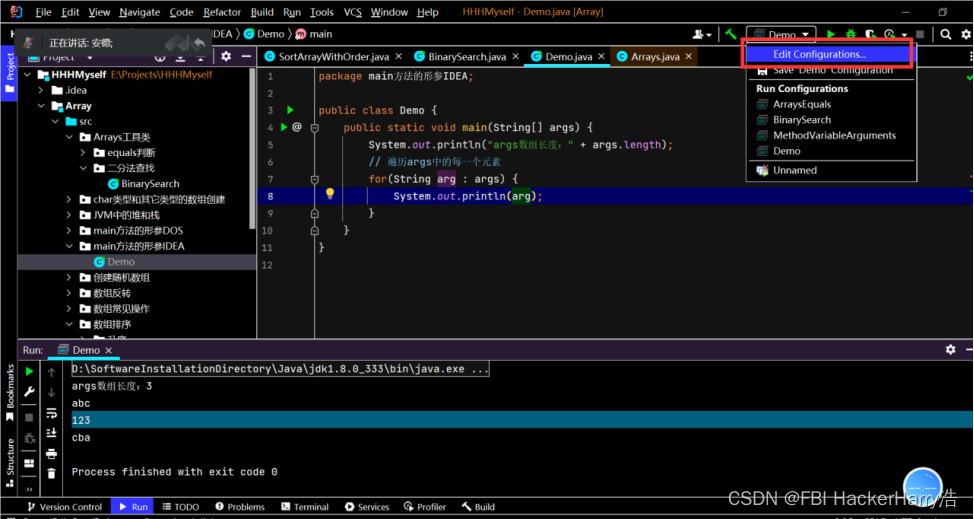
Task: Click the run gutter arrow beside the main method
Action: point(284,127)
